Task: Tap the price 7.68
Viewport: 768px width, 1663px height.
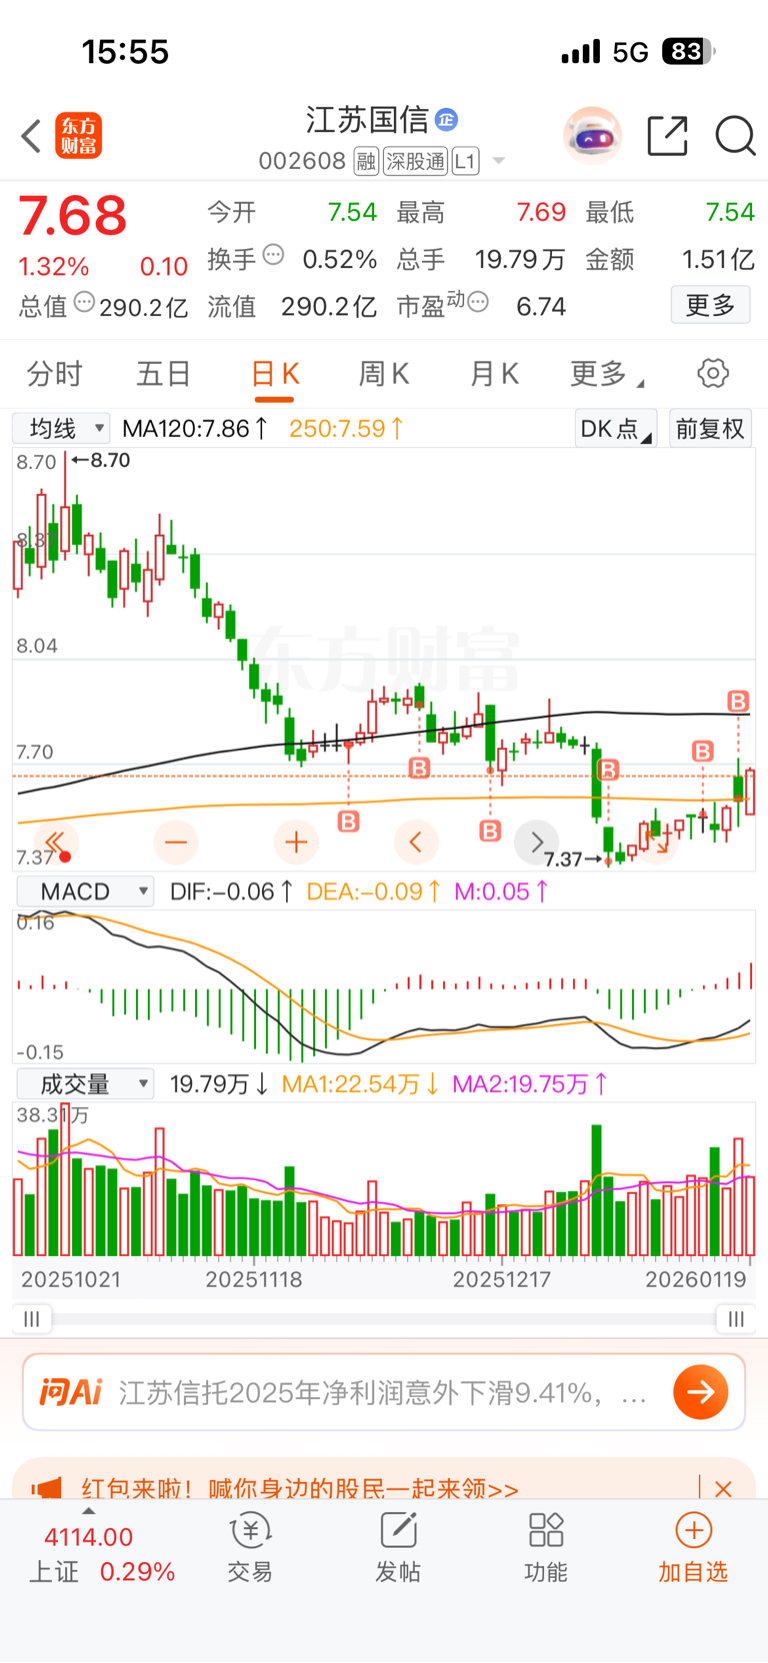Action: [x=73, y=216]
